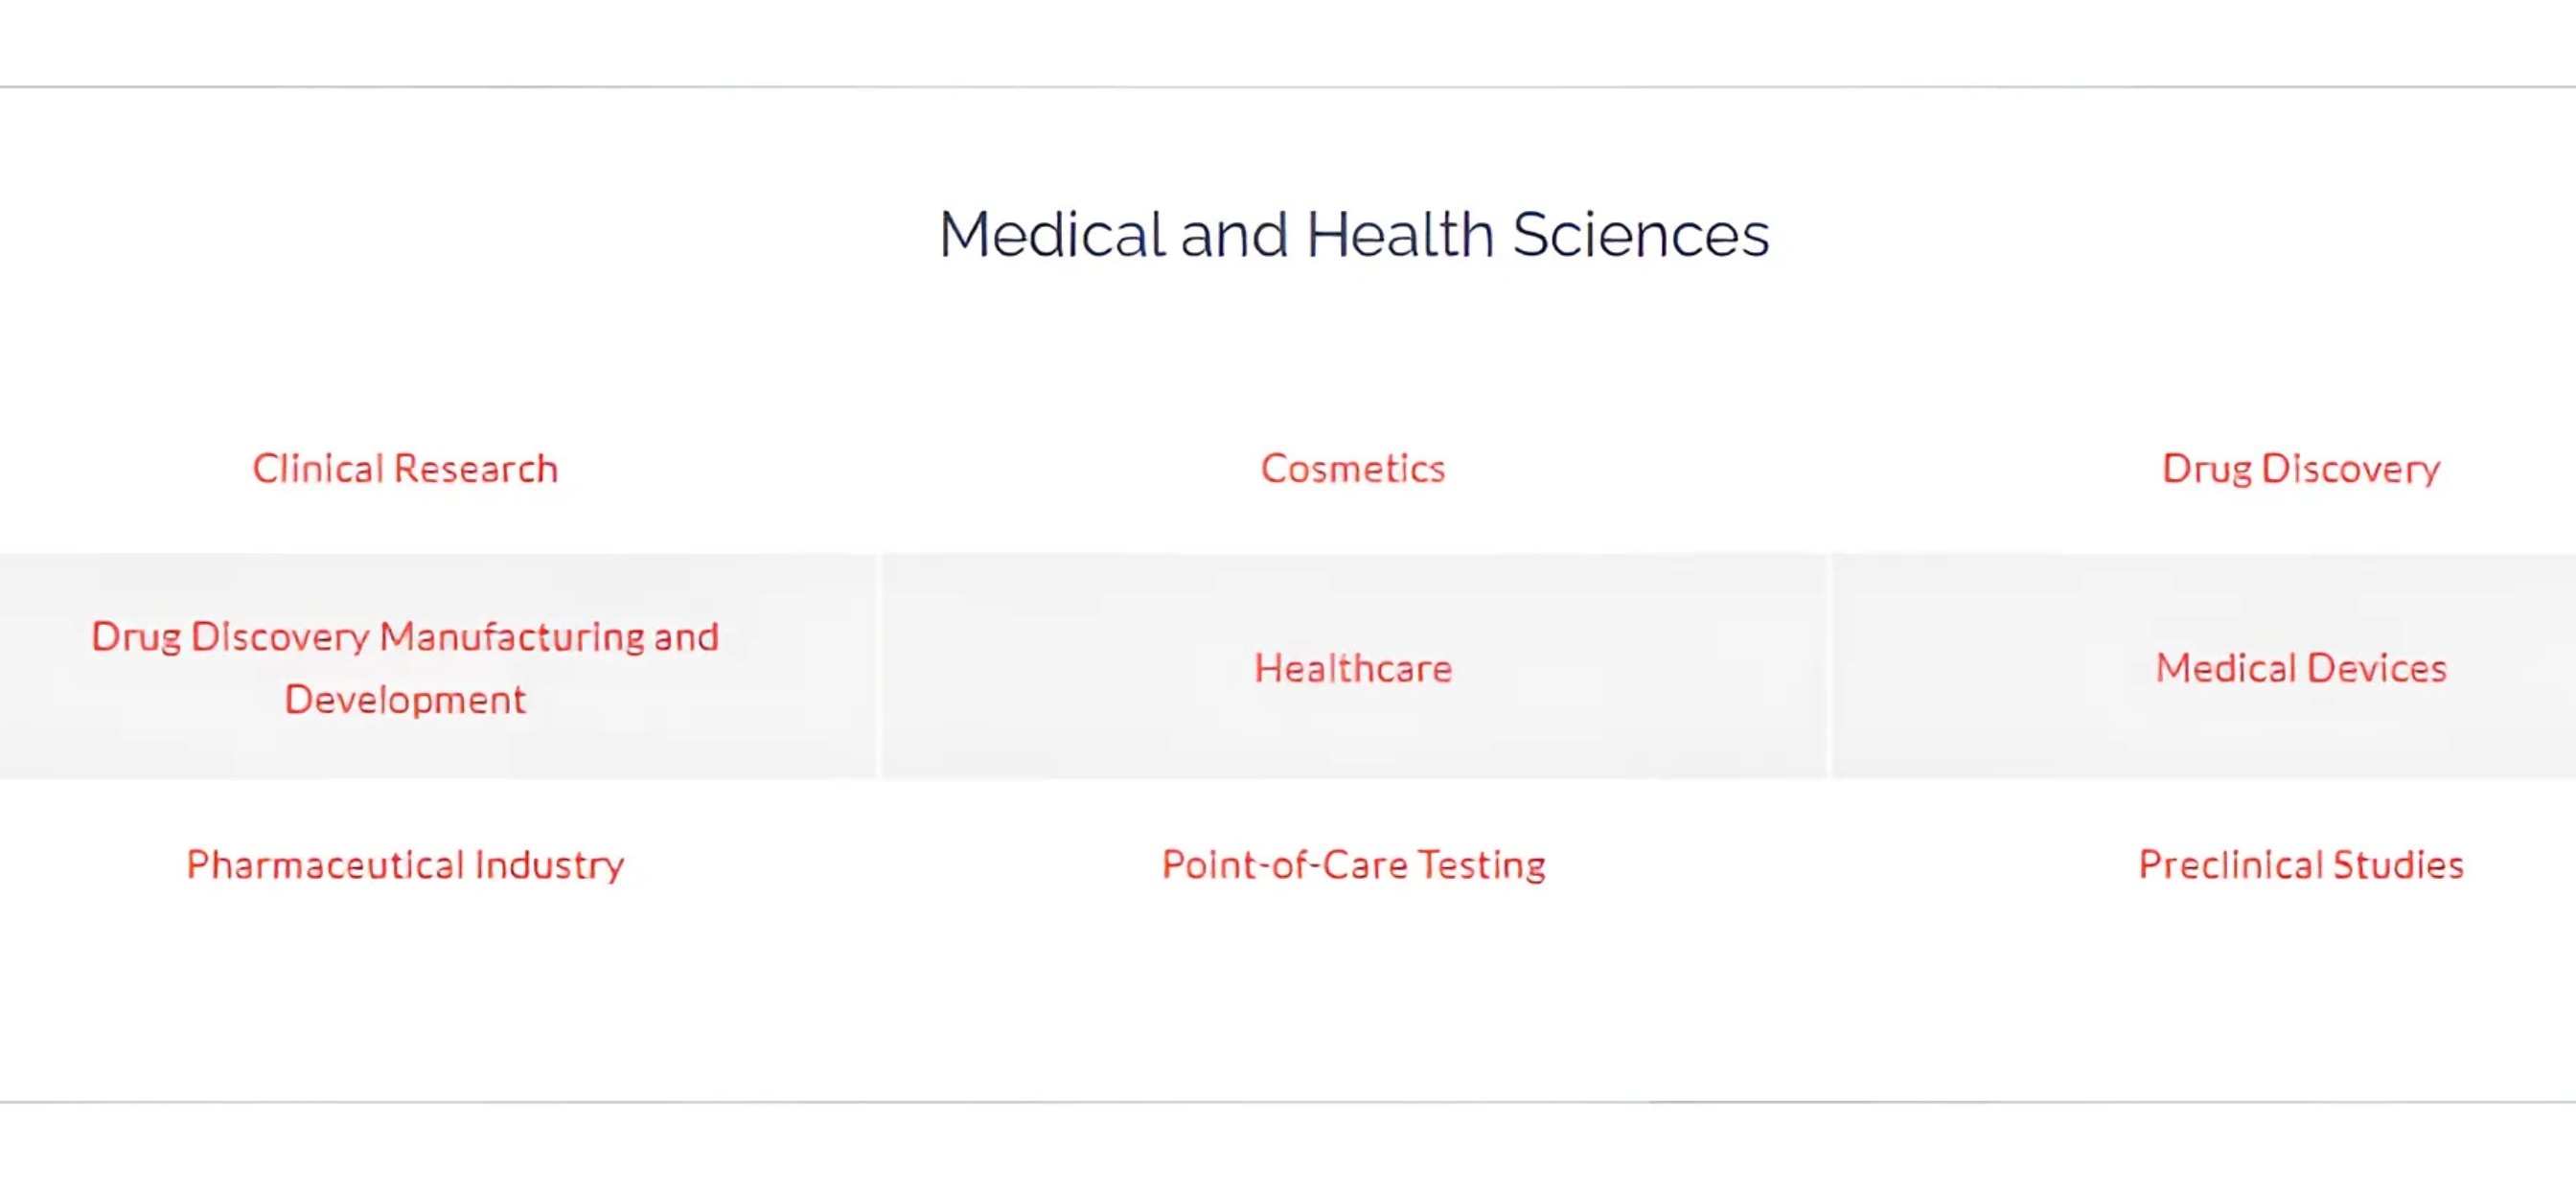Click the word Industry in Pharmaceutical Industry
This screenshot has height=1198, width=2576.
click(x=549, y=864)
